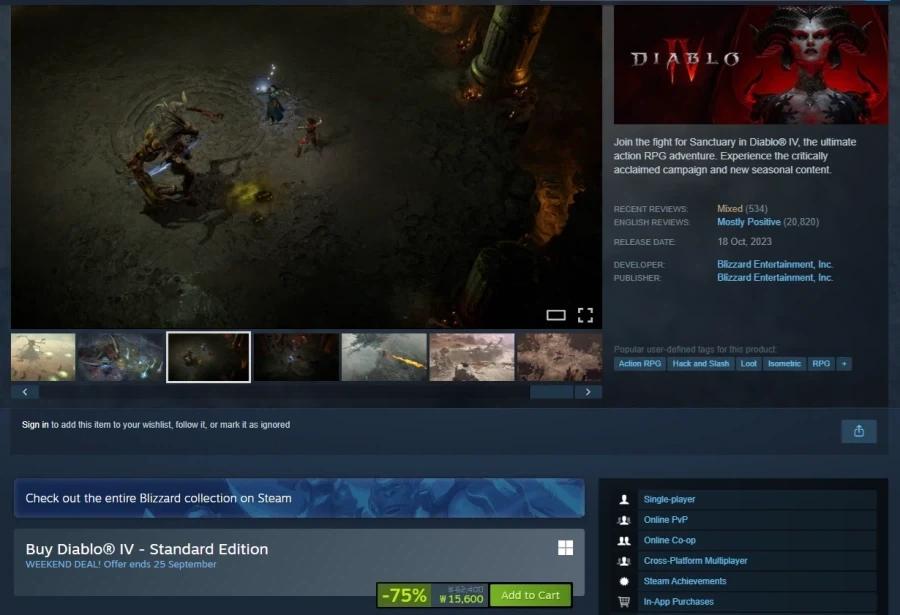This screenshot has height=615, width=900.
Task: Select the fourth dark red cavern thumbnail
Action: pyautogui.click(x=296, y=357)
